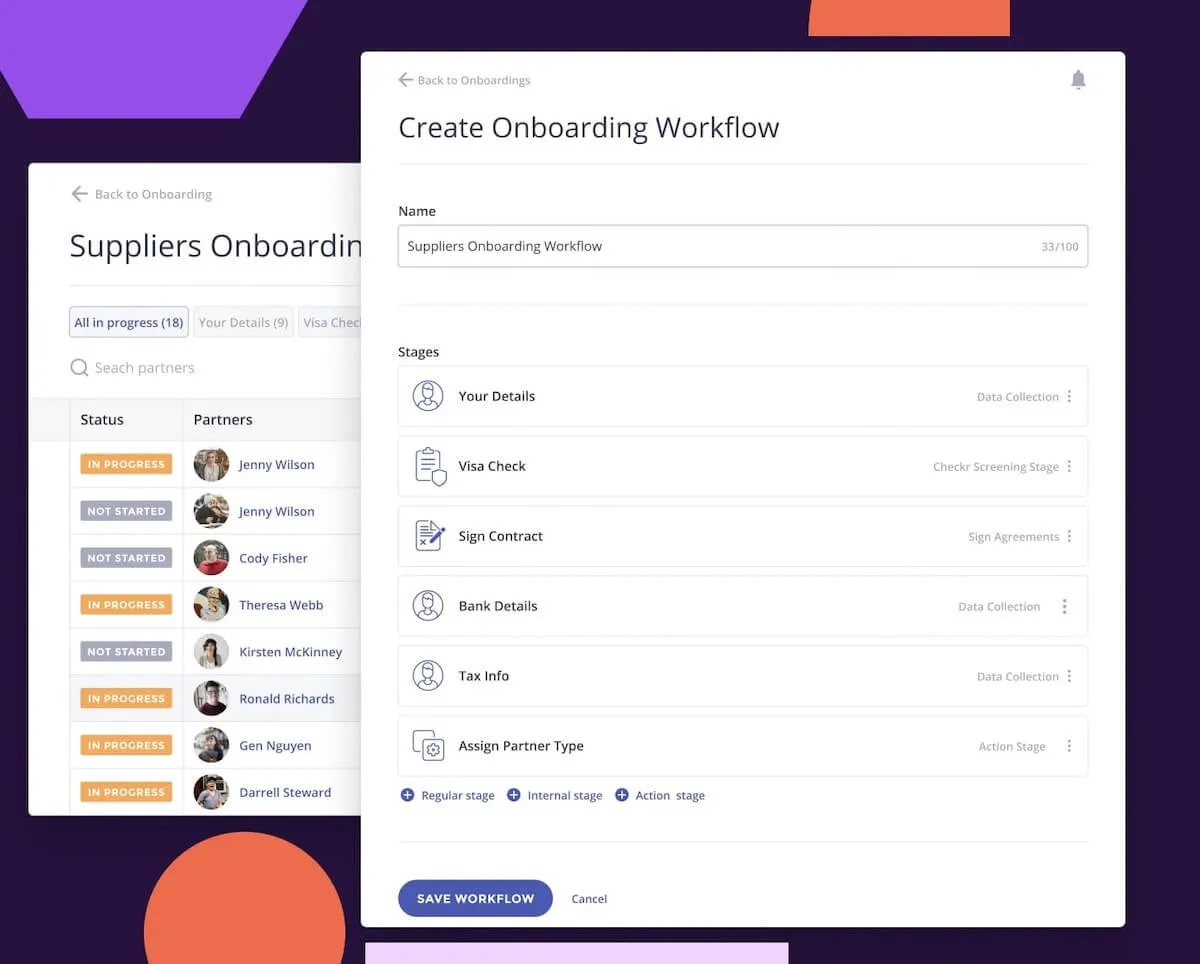Image resolution: width=1200 pixels, height=964 pixels.
Task: Click first Jenny Wilson's avatar
Action: pos(211,465)
